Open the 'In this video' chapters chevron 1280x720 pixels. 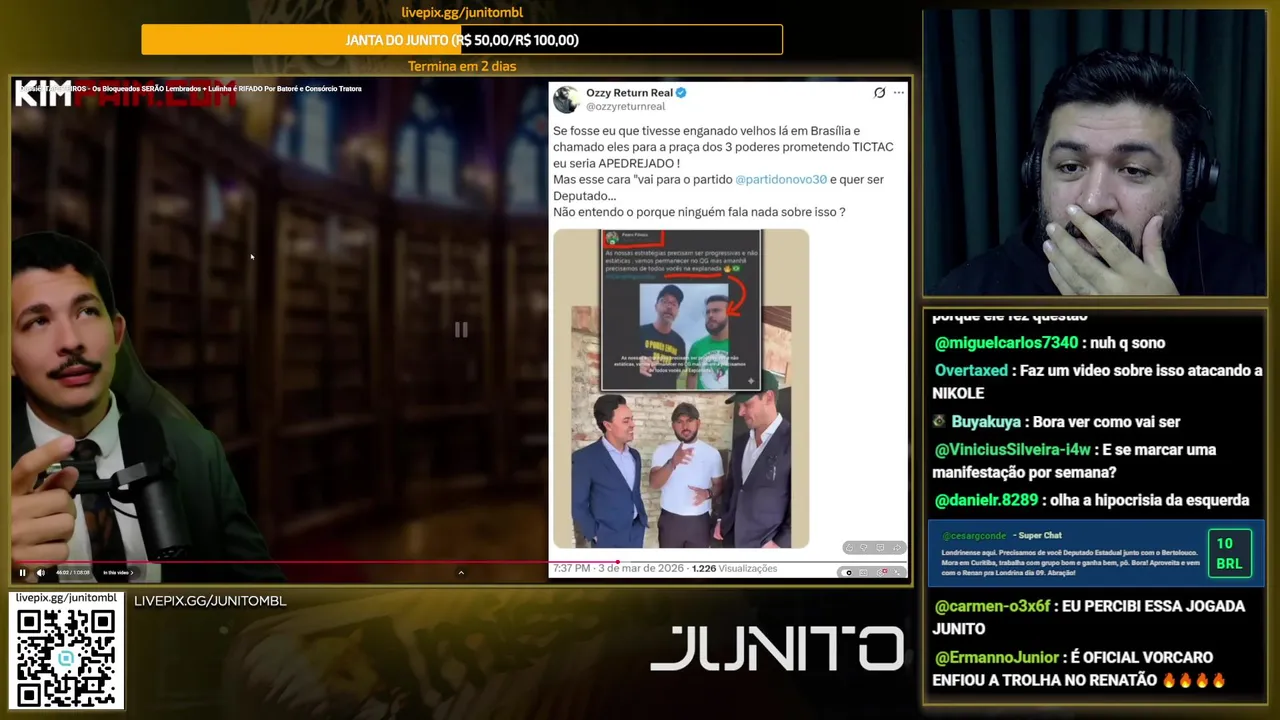pyautogui.click(x=132, y=573)
